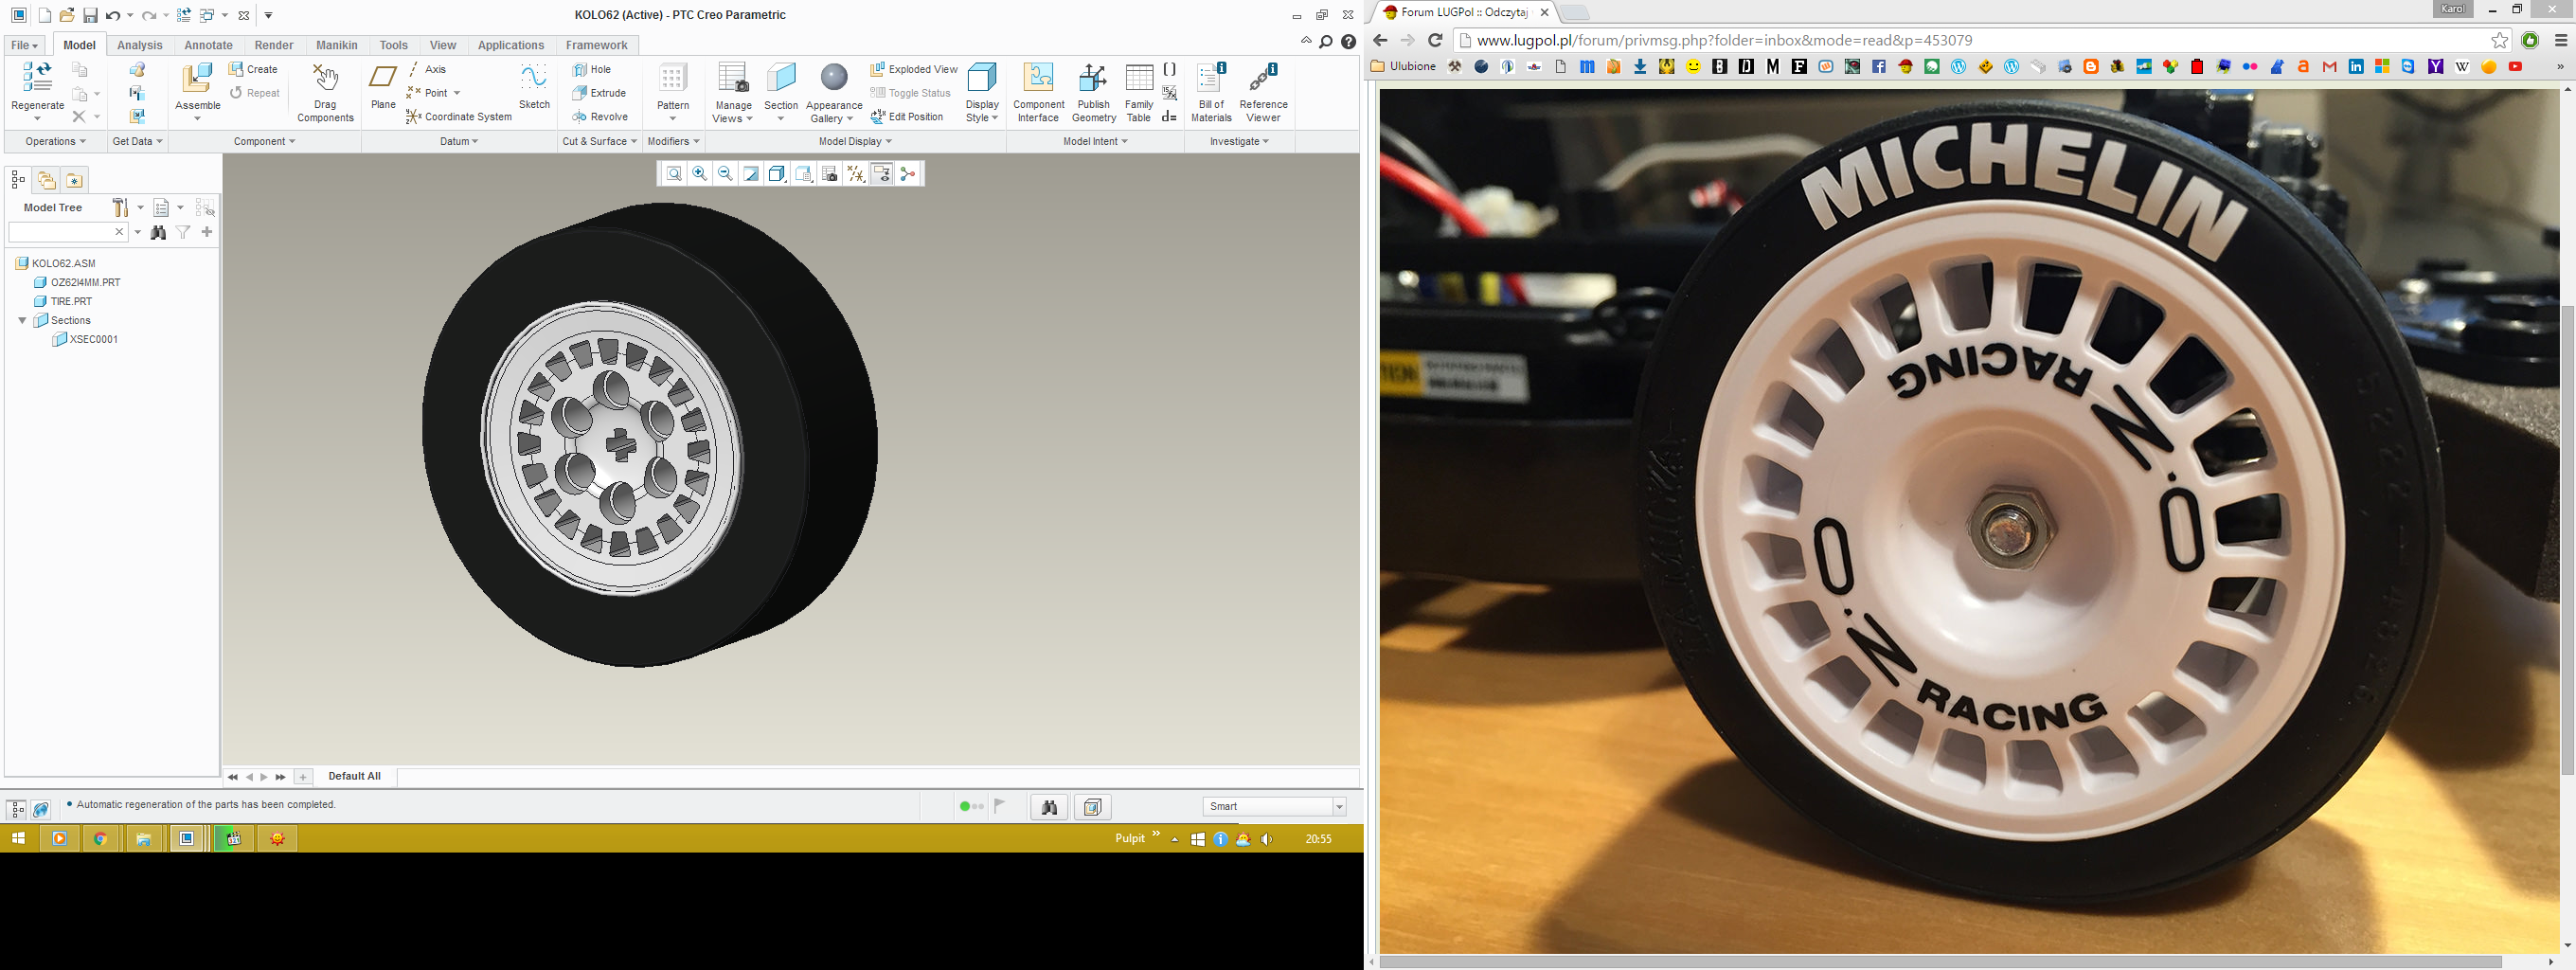Screen dimensions: 2576x970
Task: Click the Regenerate icon in Creo ribbon
Action: (x=37, y=78)
